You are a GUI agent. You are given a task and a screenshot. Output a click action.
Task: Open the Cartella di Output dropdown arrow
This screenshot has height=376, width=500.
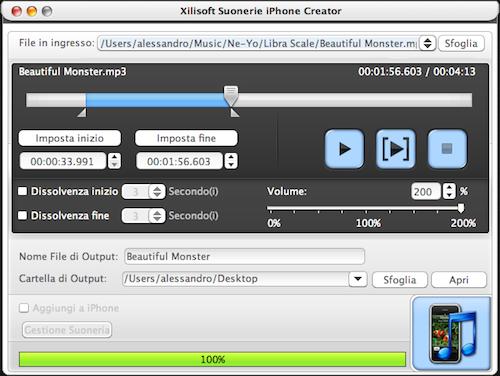(358, 279)
